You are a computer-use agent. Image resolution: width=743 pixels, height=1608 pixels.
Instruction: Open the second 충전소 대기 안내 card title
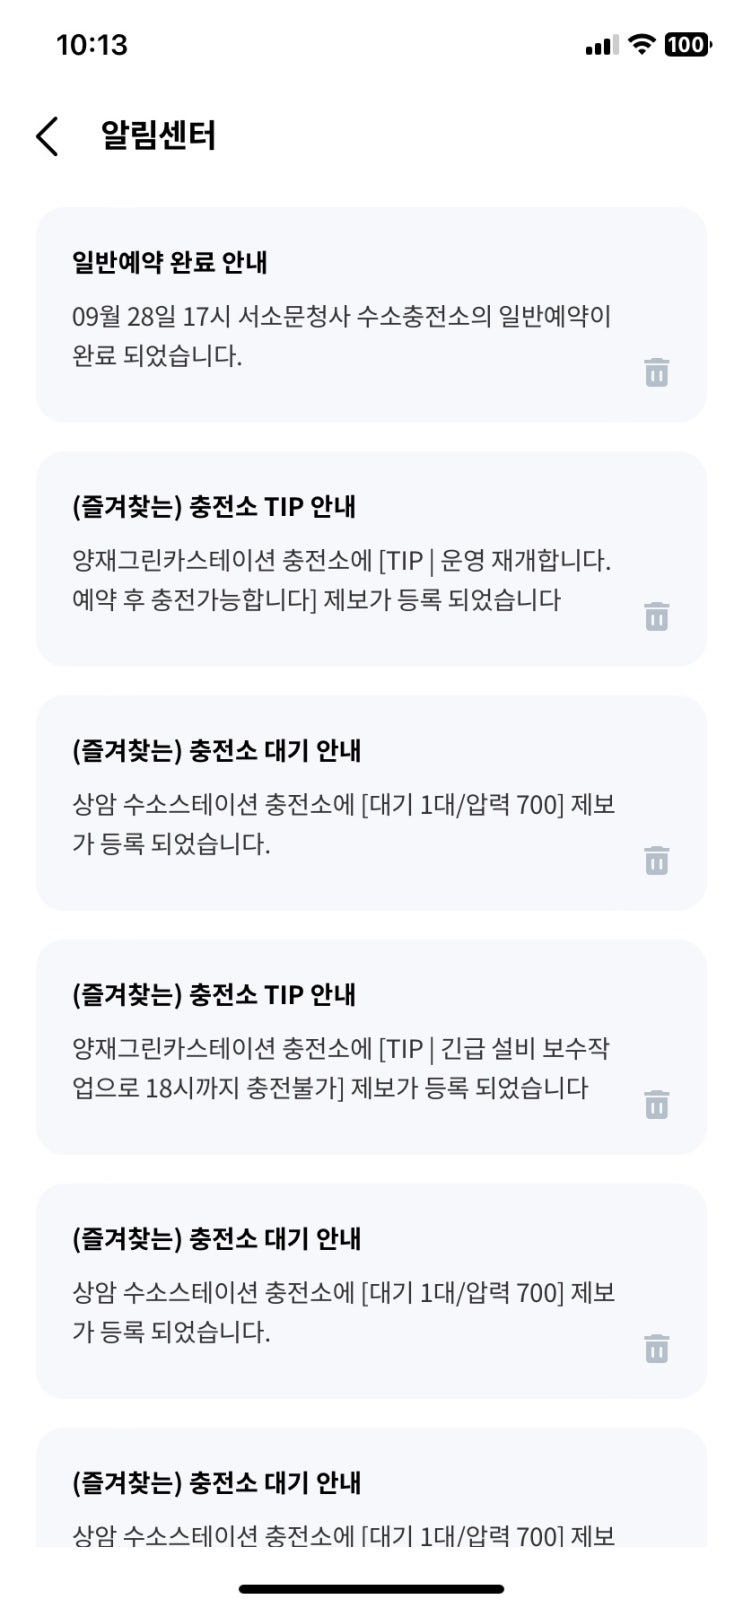click(x=216, y=1239)
